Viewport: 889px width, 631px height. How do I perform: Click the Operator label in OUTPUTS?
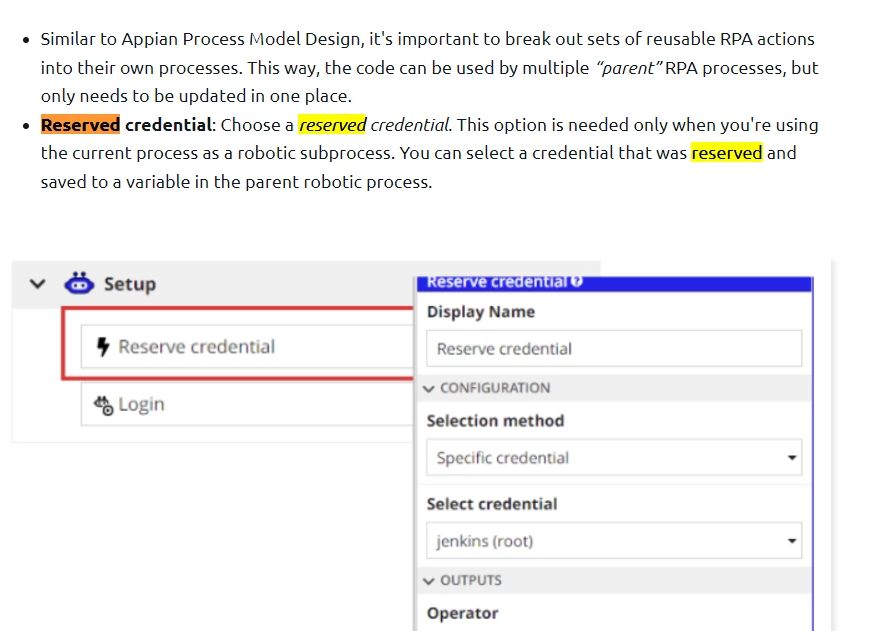[463, 613]
